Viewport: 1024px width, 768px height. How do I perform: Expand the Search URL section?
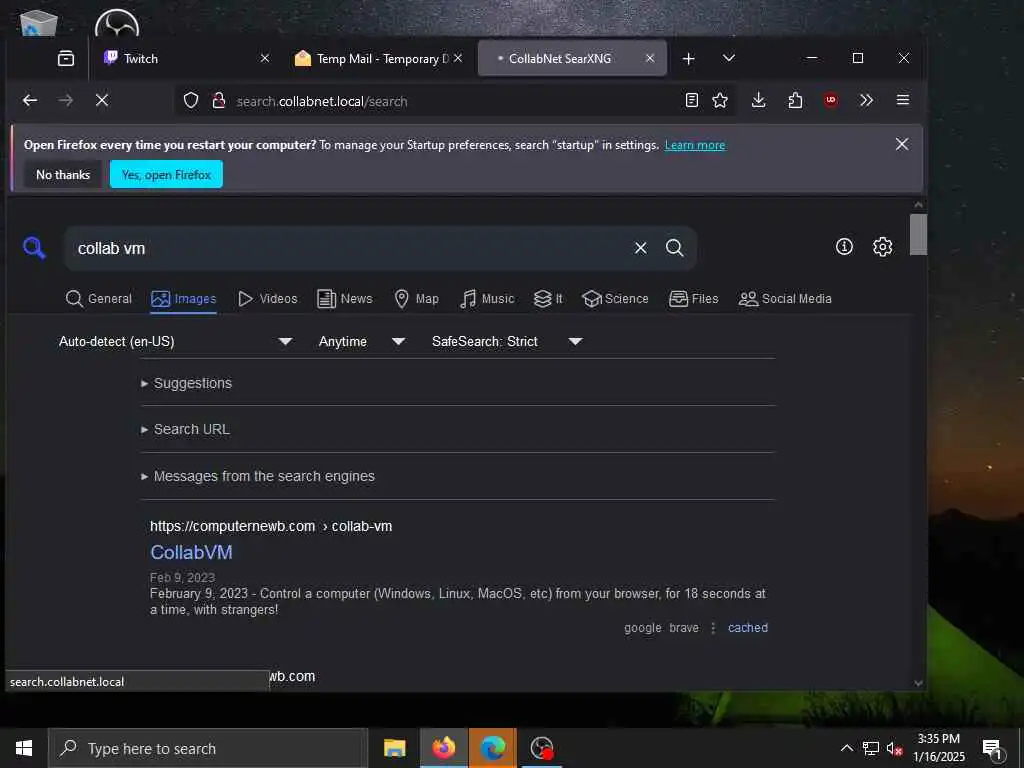coord(186,429)
